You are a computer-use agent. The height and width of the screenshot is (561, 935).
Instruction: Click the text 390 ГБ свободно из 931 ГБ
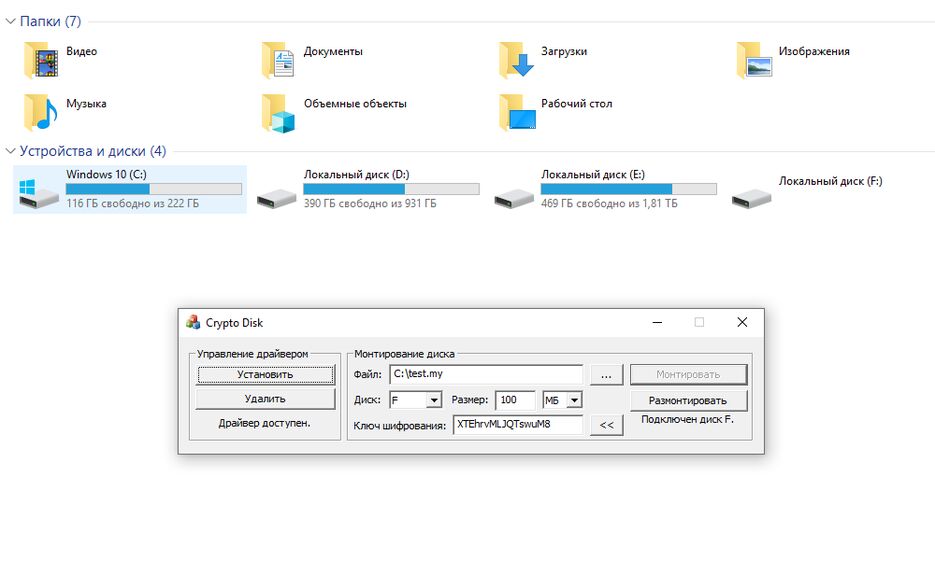(x=370, y=203)
